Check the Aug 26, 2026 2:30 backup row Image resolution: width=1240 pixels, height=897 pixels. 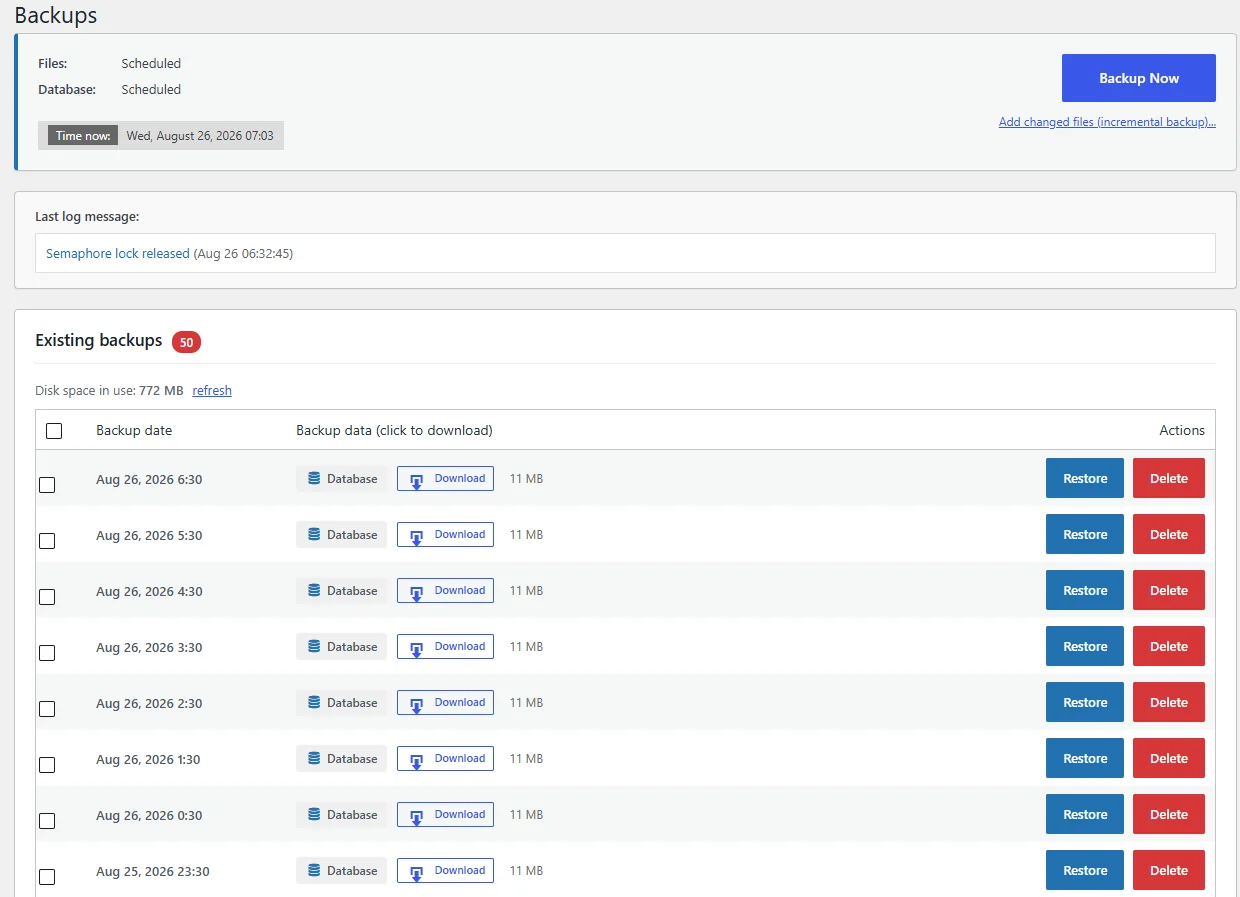pos(47,709)
